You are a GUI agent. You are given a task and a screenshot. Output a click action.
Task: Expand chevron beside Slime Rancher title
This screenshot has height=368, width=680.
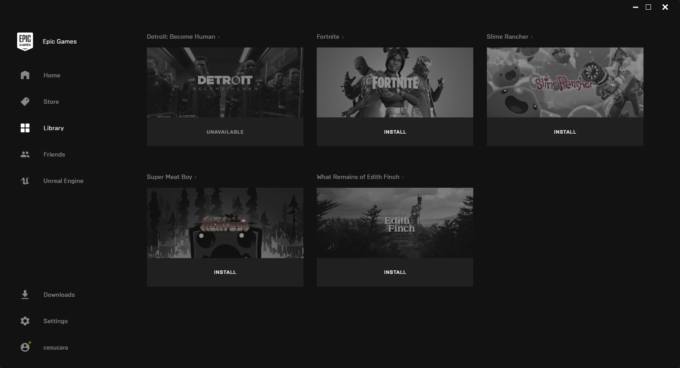532,37
